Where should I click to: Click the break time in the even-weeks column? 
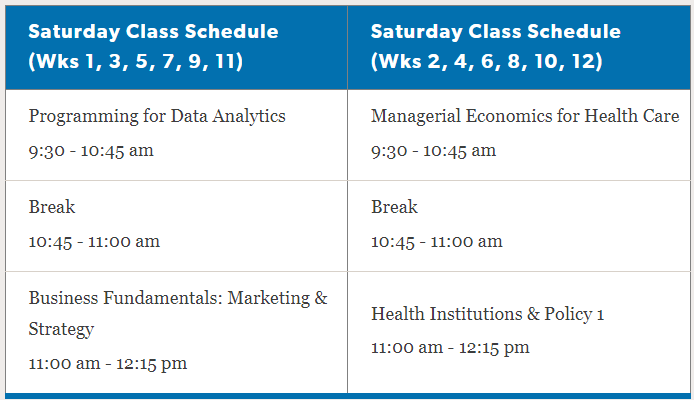point(436,241)
